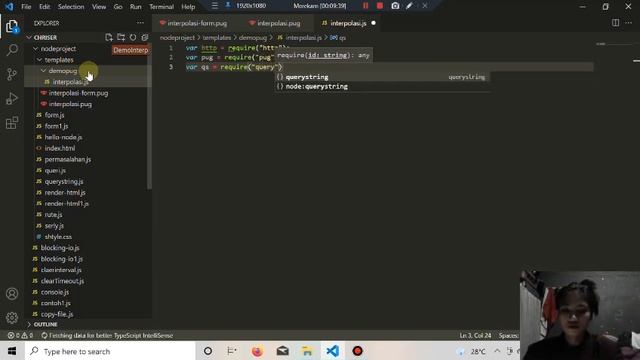Click the nodeproject breadcrumb
This screenshot has width=640, height=360.
click(178, 38)
